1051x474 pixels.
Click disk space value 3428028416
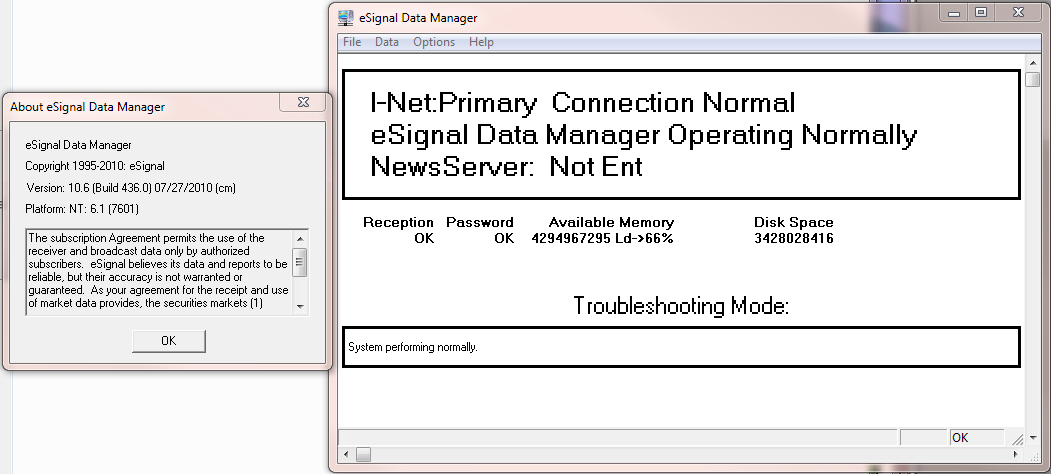tap(794, 238)
